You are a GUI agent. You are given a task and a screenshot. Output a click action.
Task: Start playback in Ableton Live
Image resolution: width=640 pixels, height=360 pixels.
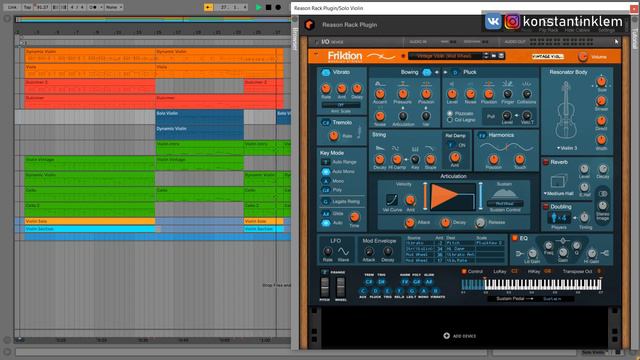(x=258, y=7)
